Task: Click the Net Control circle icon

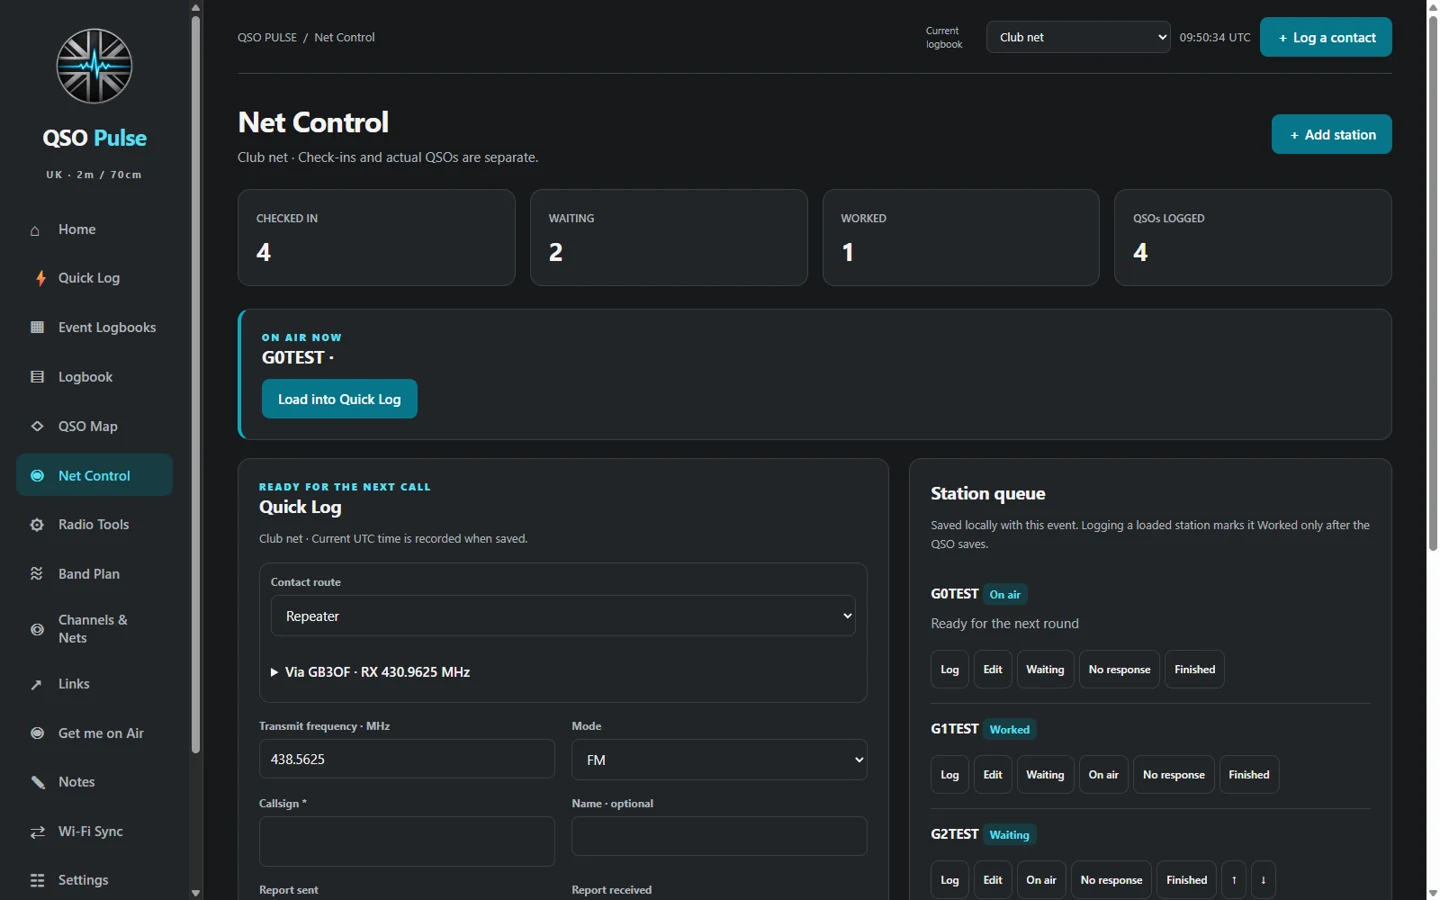Action: click(37, 476)
